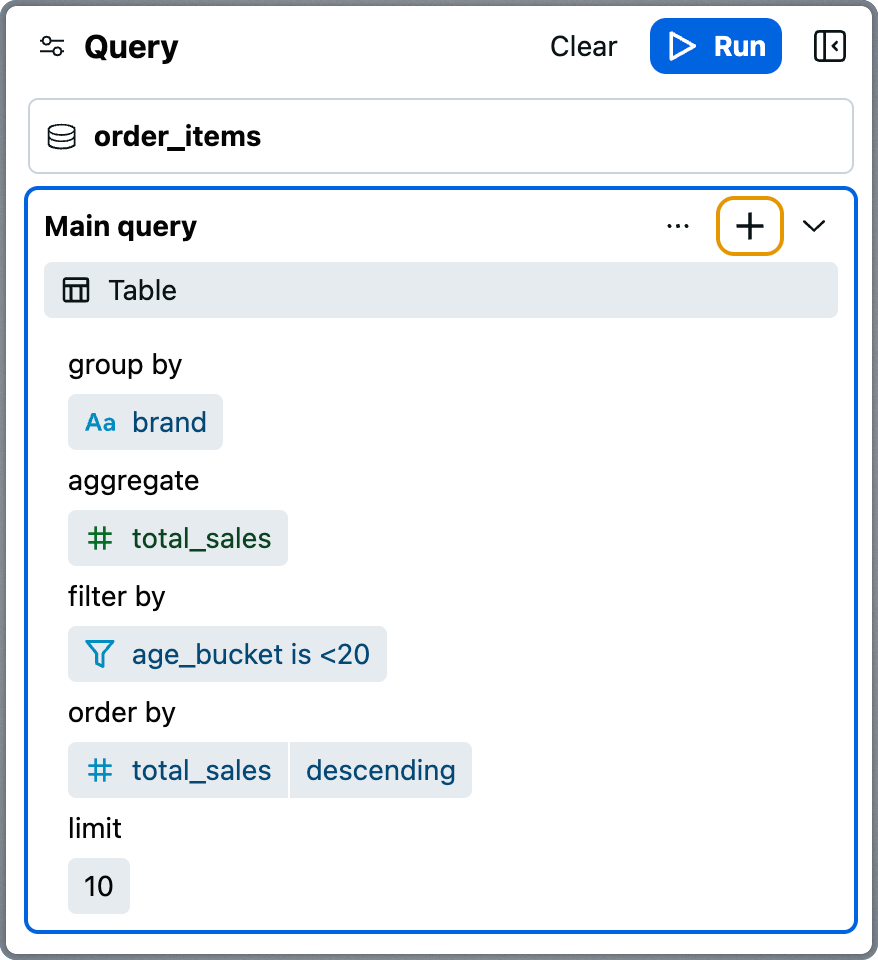
Task: Click the query settings sliders icon
Action: pyautogui.click(x=51, y=45)
